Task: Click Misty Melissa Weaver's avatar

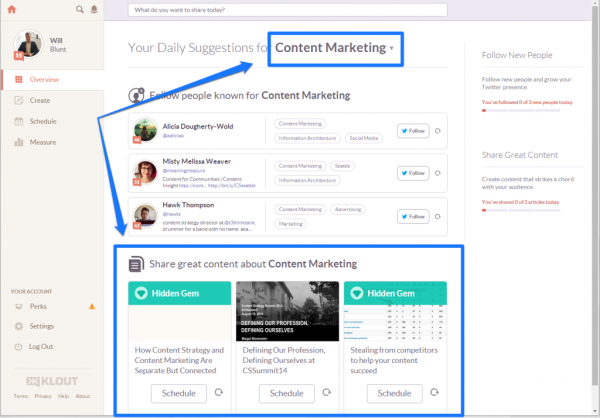Action: (145, 172)
